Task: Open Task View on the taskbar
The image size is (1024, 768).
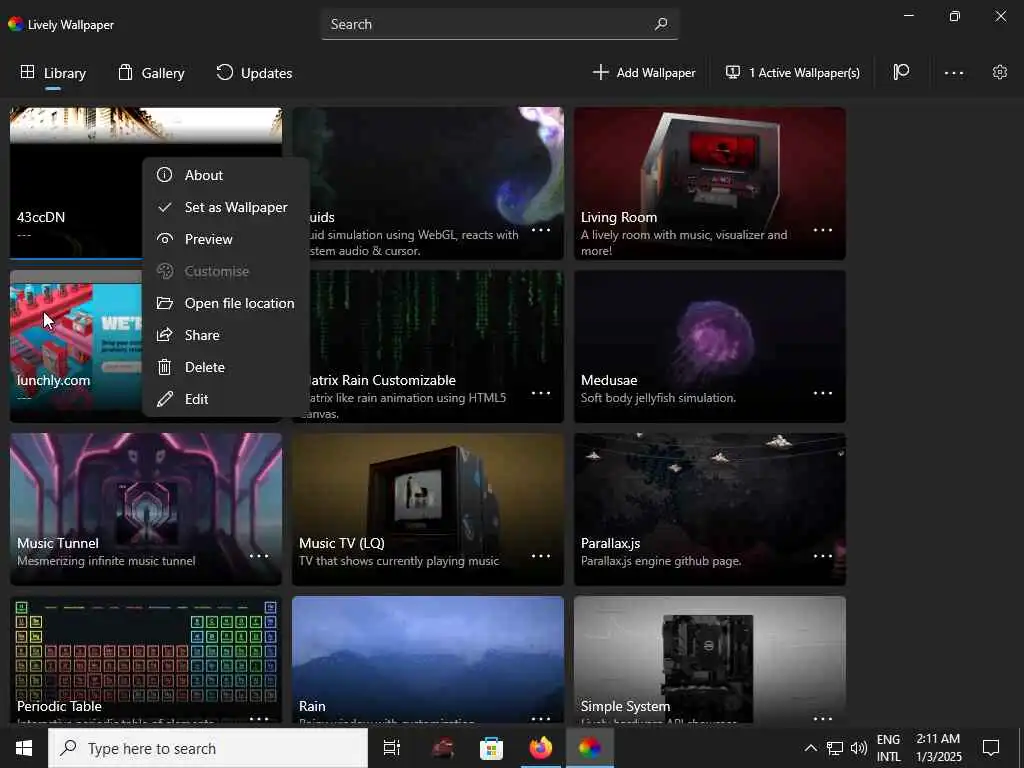Action: [392, 748]
